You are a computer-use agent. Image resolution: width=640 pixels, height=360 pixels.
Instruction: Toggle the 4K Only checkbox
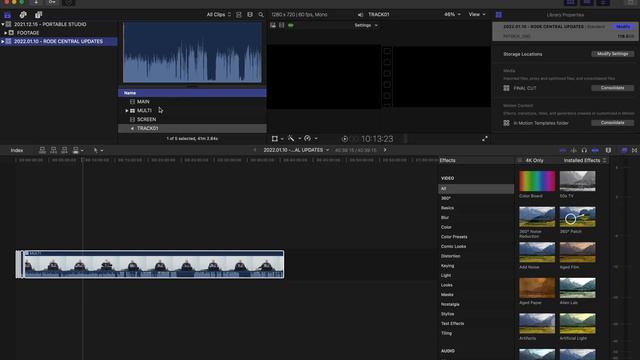pyautogui.click(x=520, y=160)
